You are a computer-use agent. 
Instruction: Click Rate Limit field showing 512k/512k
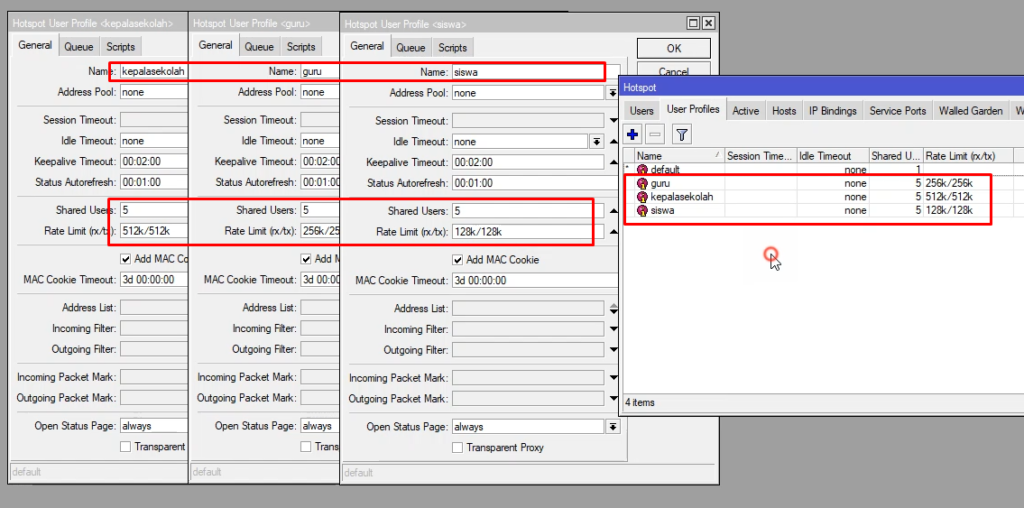(x=154, y=231)
